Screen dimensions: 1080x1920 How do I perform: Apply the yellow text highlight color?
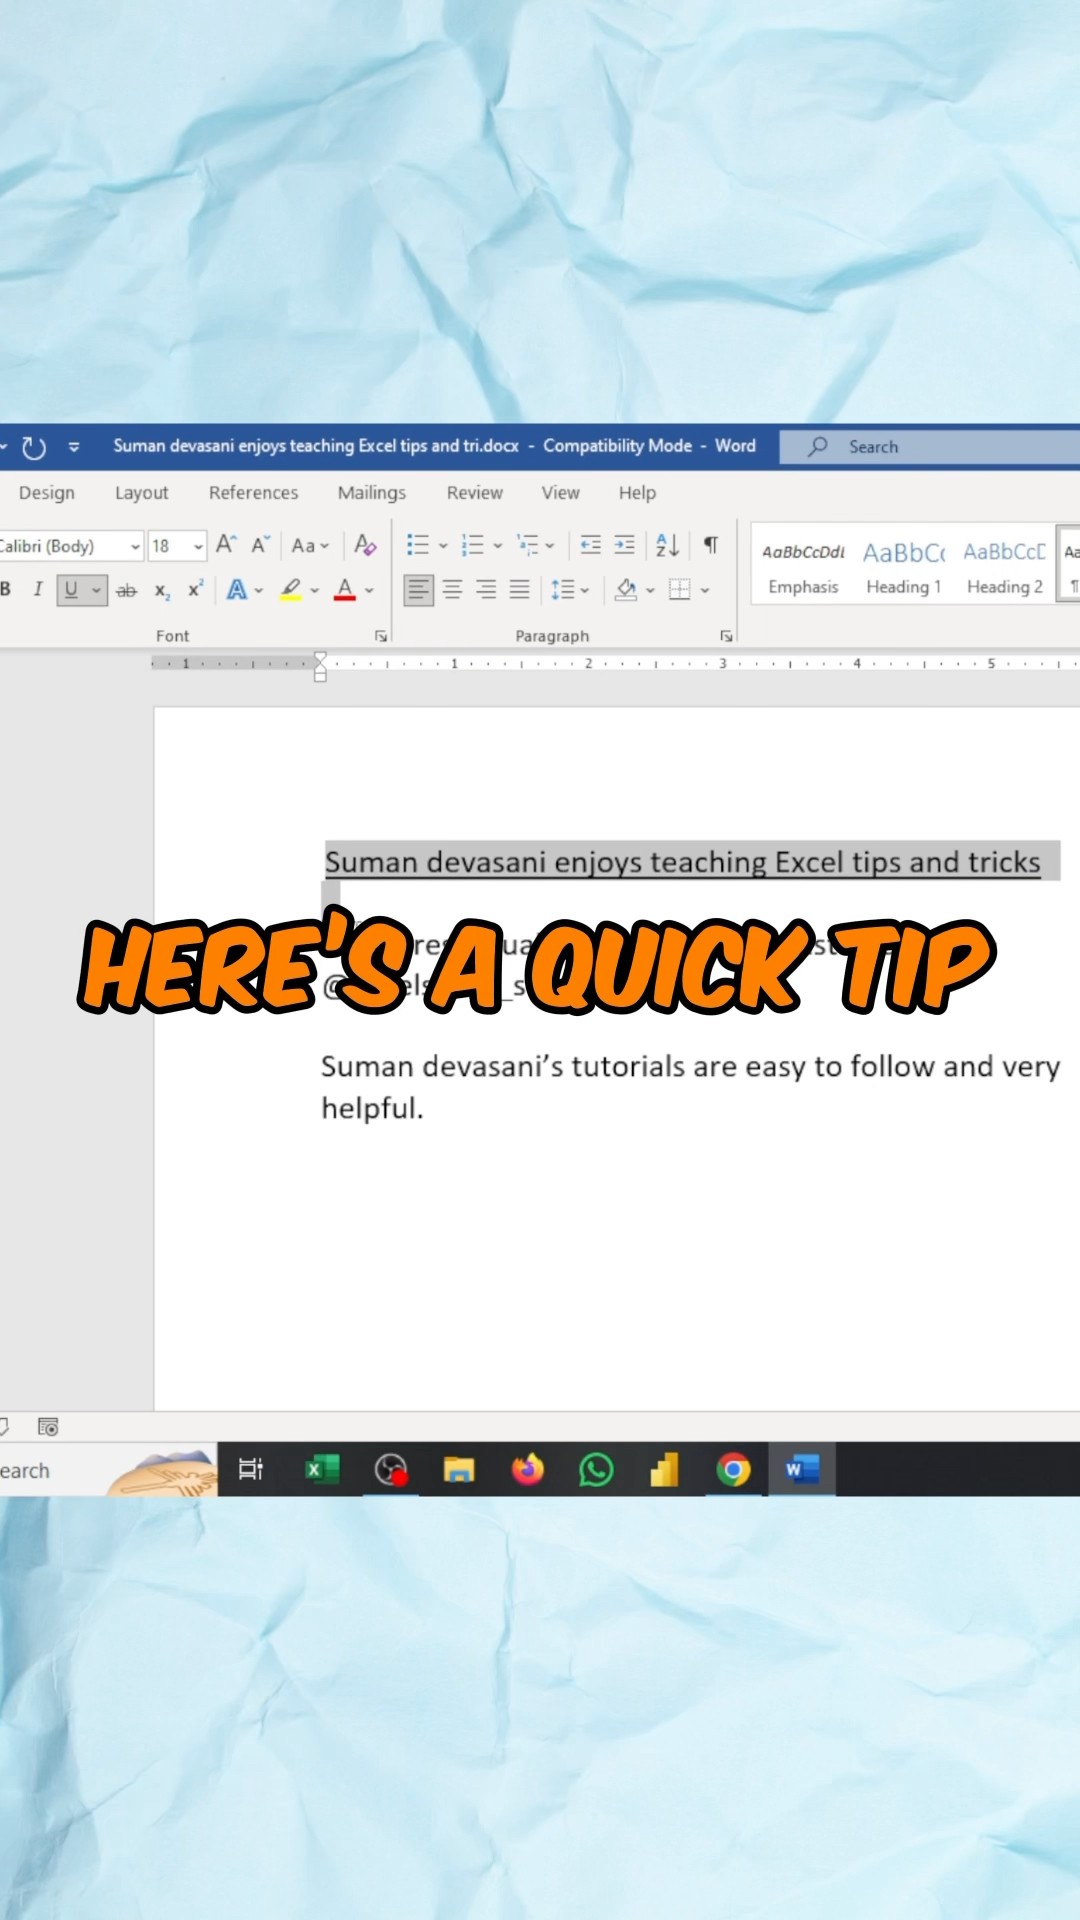[x=291, y=589]
